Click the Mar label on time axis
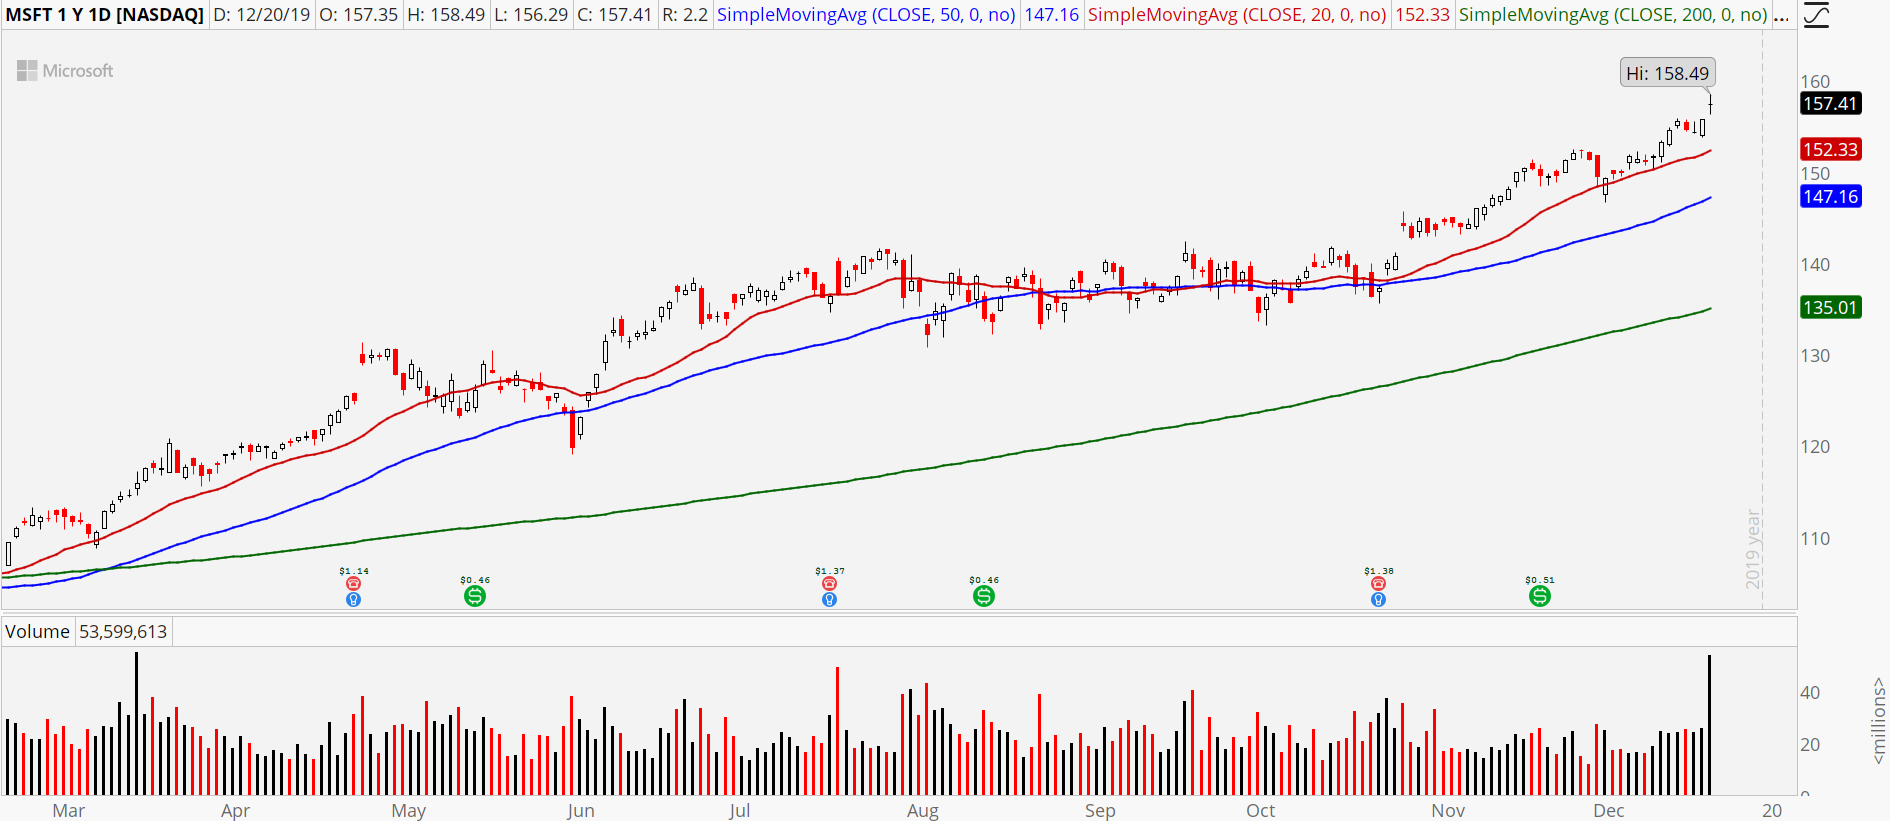Screen dimensions: 1890x821 tap(69, 811)
